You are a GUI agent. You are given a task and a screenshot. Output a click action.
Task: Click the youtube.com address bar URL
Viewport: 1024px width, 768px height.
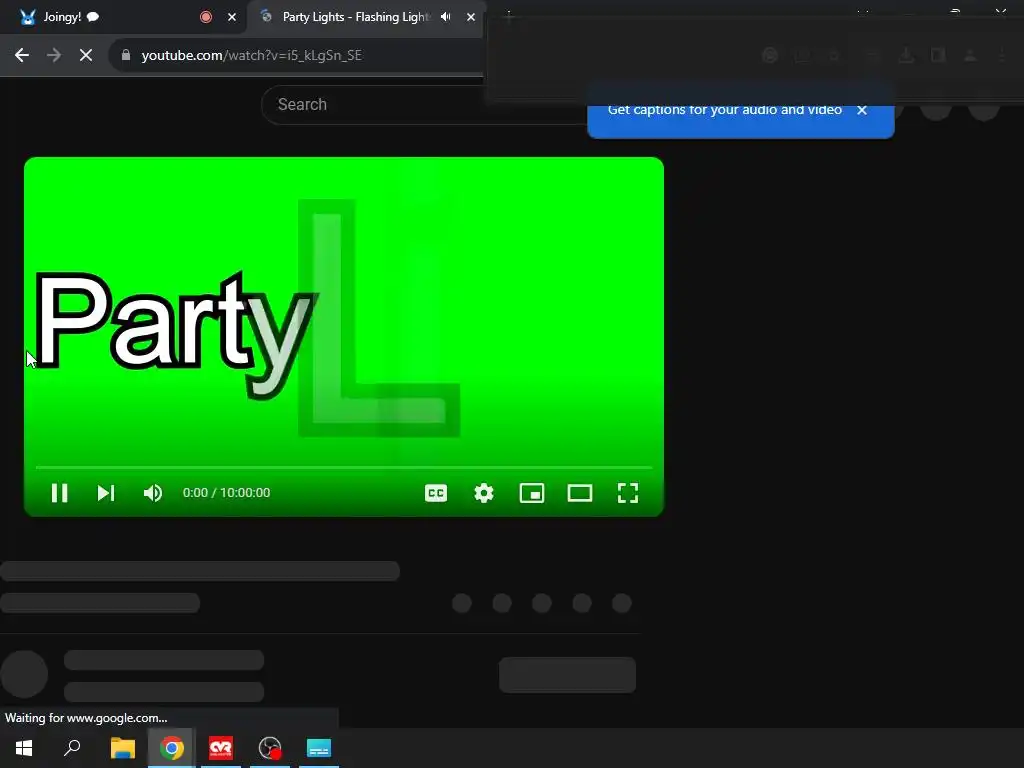[251, 56]
